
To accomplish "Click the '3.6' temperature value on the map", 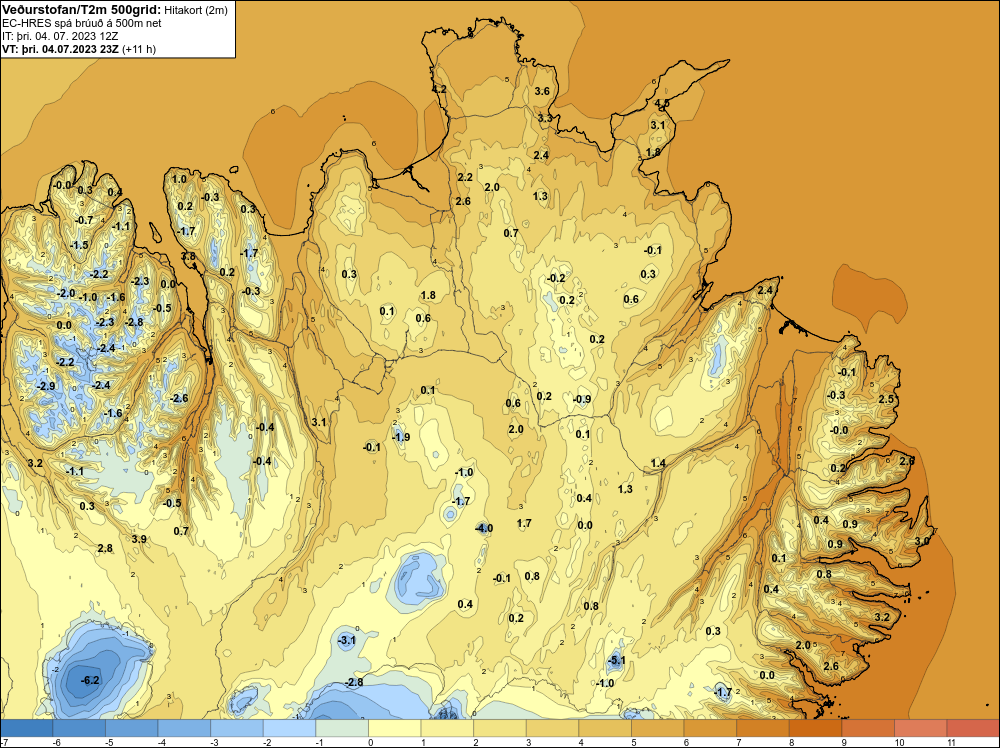I will [x=542, y=91].
